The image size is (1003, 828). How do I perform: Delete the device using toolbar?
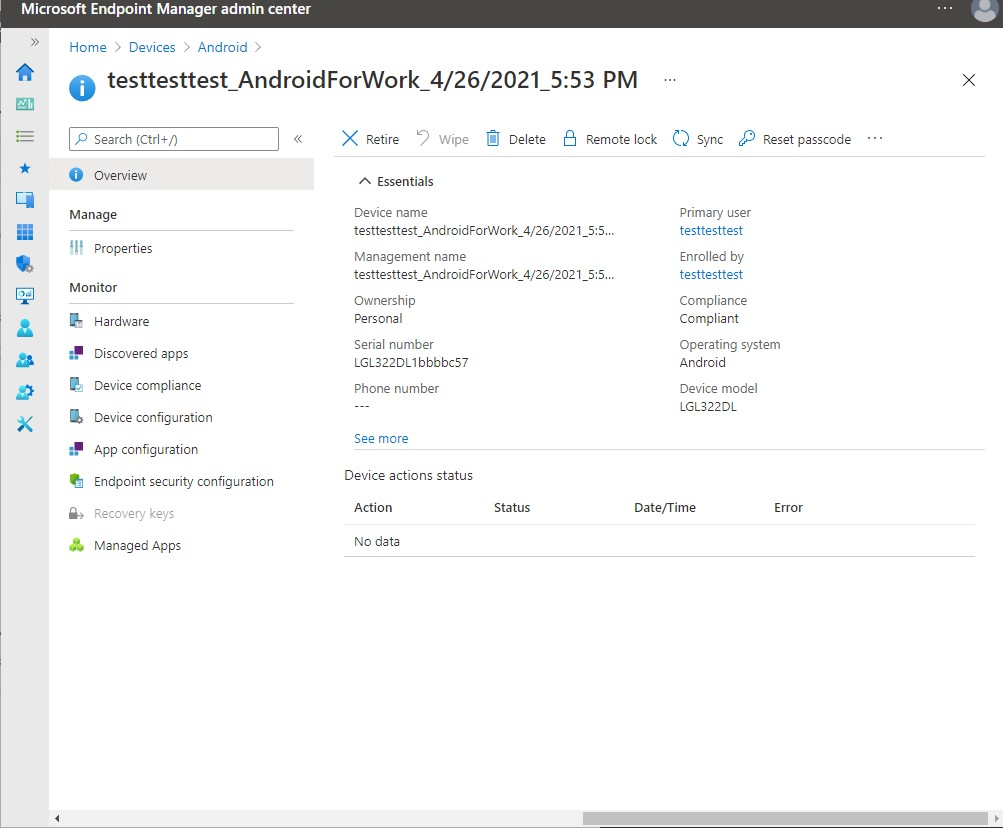click(516, 139)
